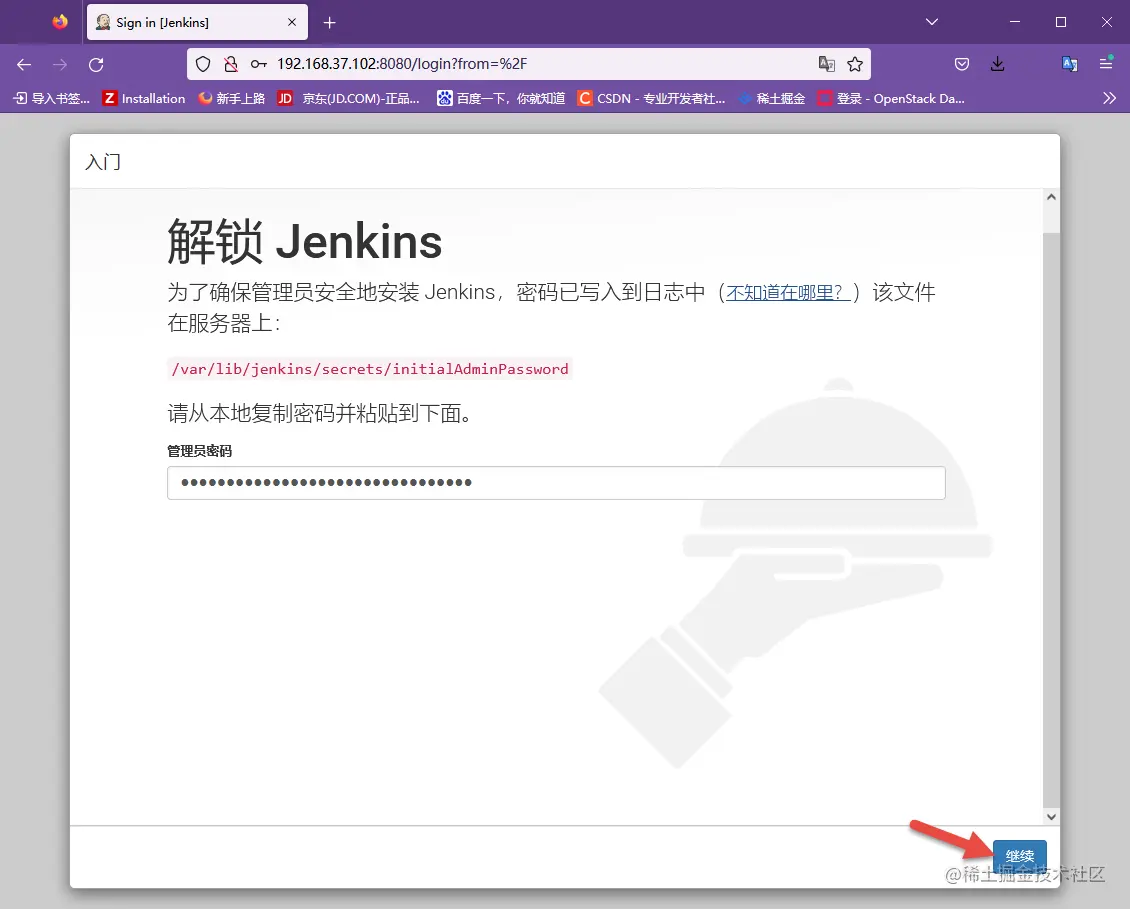1130x909 pixels.
Task: Click the translation extension icon in toolbar
Action: click(1069, 64)
